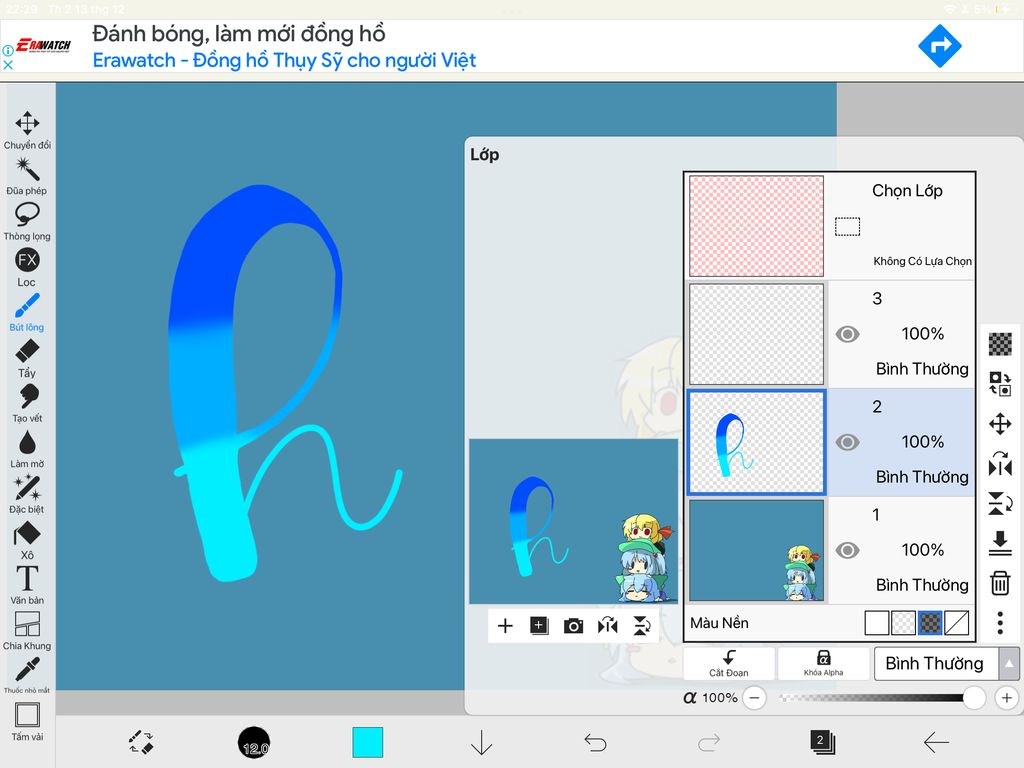This screenshot has height=768, width=1024.
Task: Tap layer 1 100% opacity text
Action: click(x=922, y=550)
